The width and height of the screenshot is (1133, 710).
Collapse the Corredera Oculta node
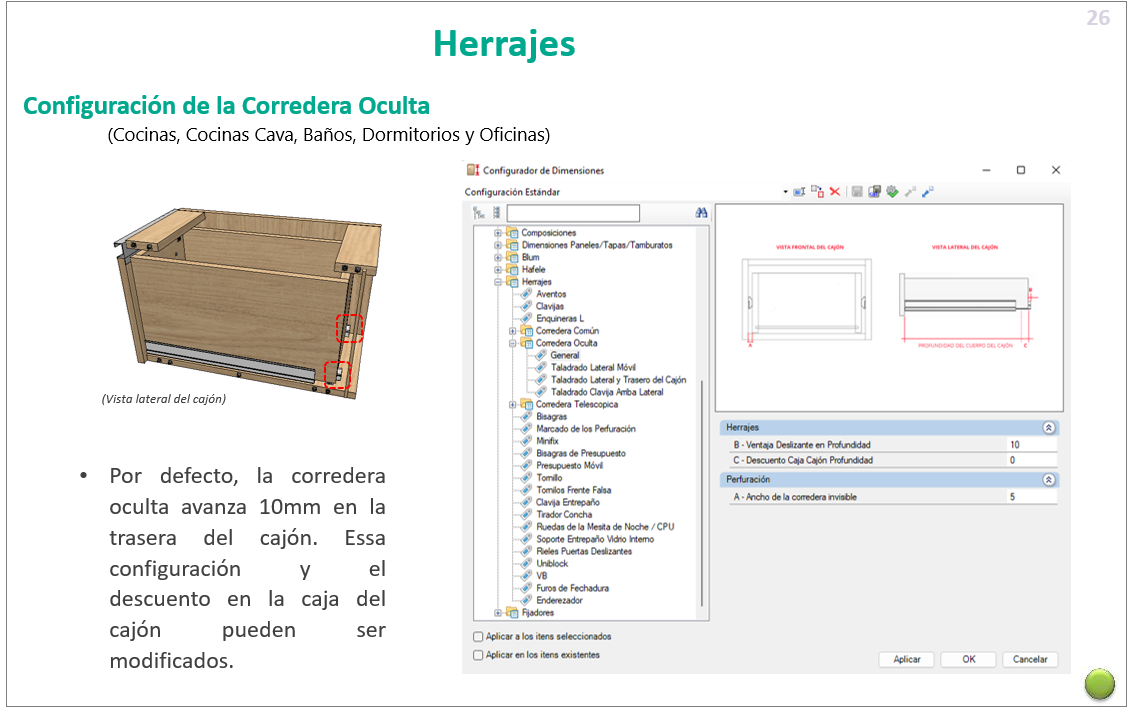[x=512, y=343]
